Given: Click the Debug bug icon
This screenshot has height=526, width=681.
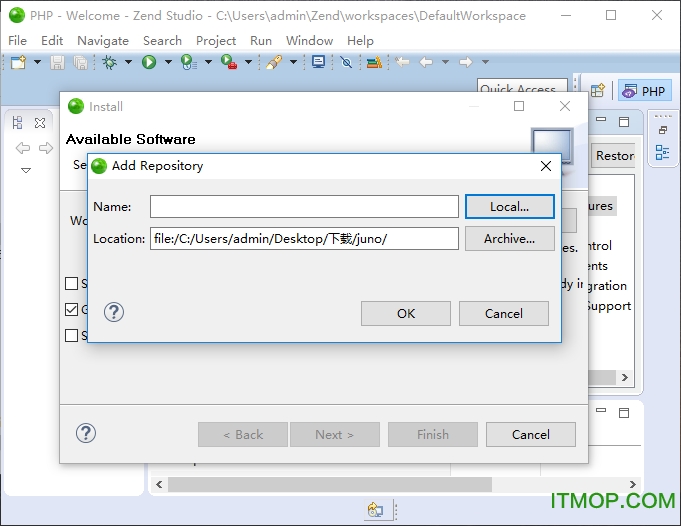Looking at the screenshot, I should coord(109,62).
